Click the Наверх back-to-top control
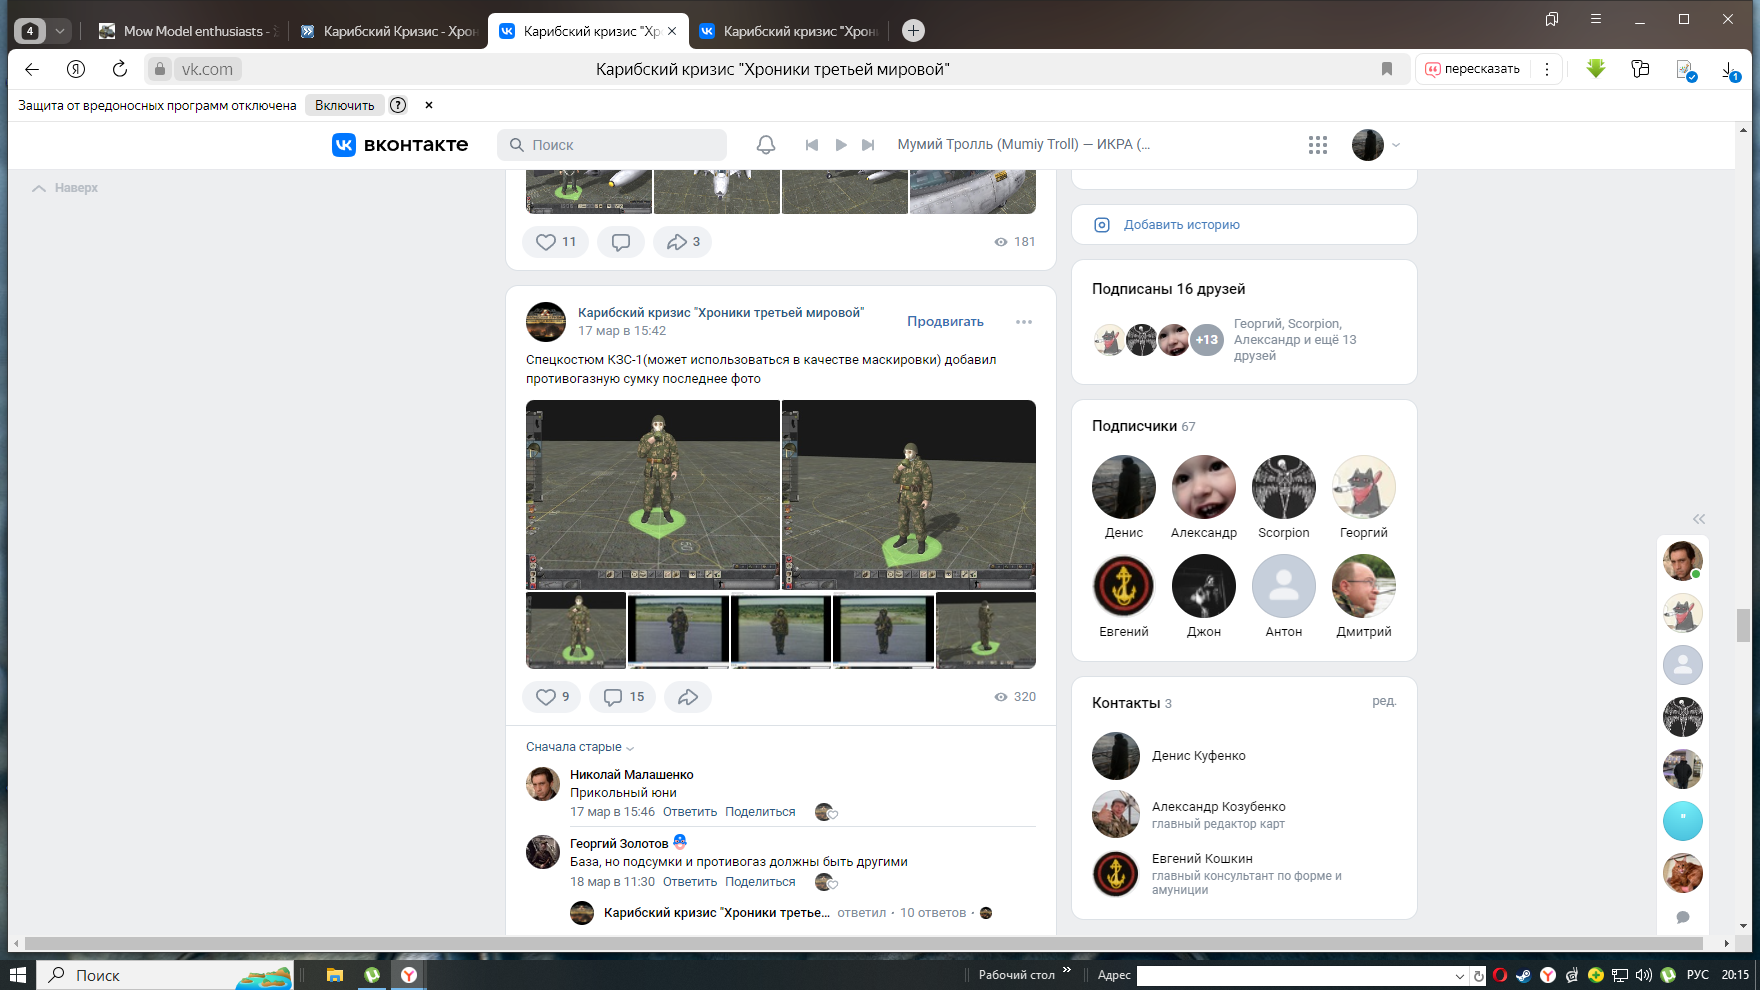The height and width of the screenshot is (990, 1760). coord(65,188)
